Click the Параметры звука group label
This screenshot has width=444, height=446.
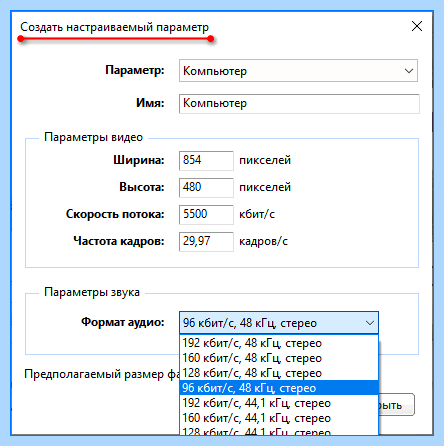point(92,292)
